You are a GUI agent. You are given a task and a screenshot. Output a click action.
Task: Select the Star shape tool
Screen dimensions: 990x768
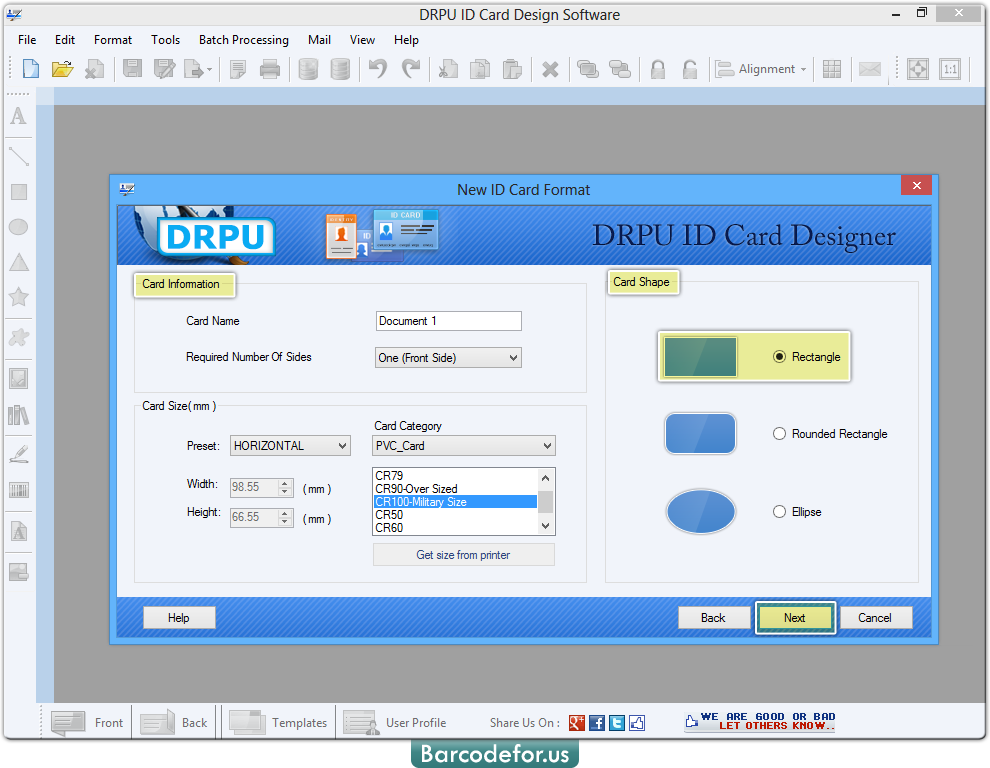(18, 297)
